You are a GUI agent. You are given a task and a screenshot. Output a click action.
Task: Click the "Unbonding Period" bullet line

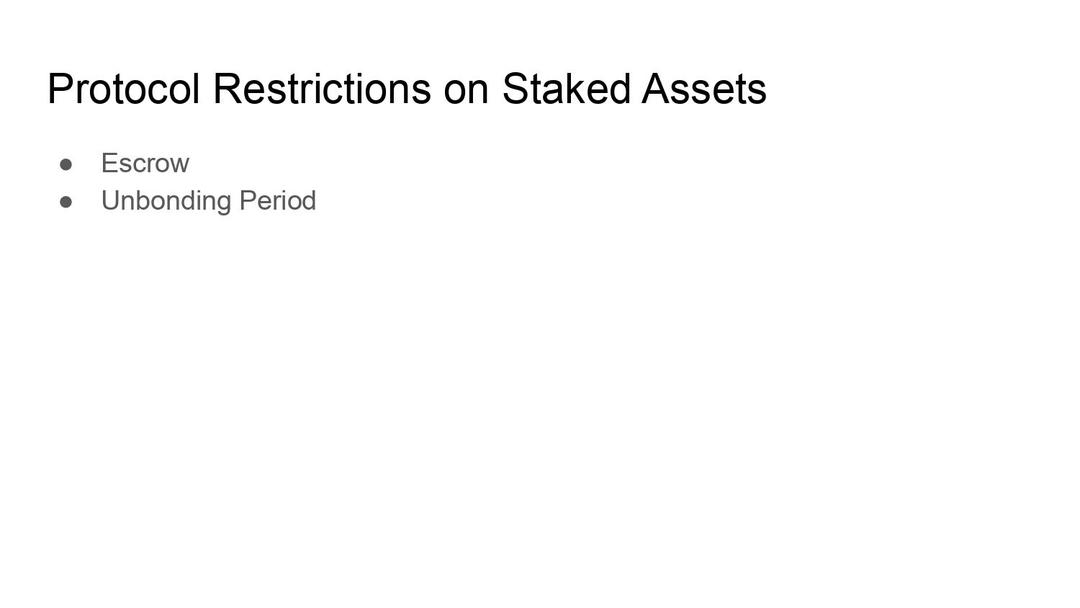pos(208,201)
